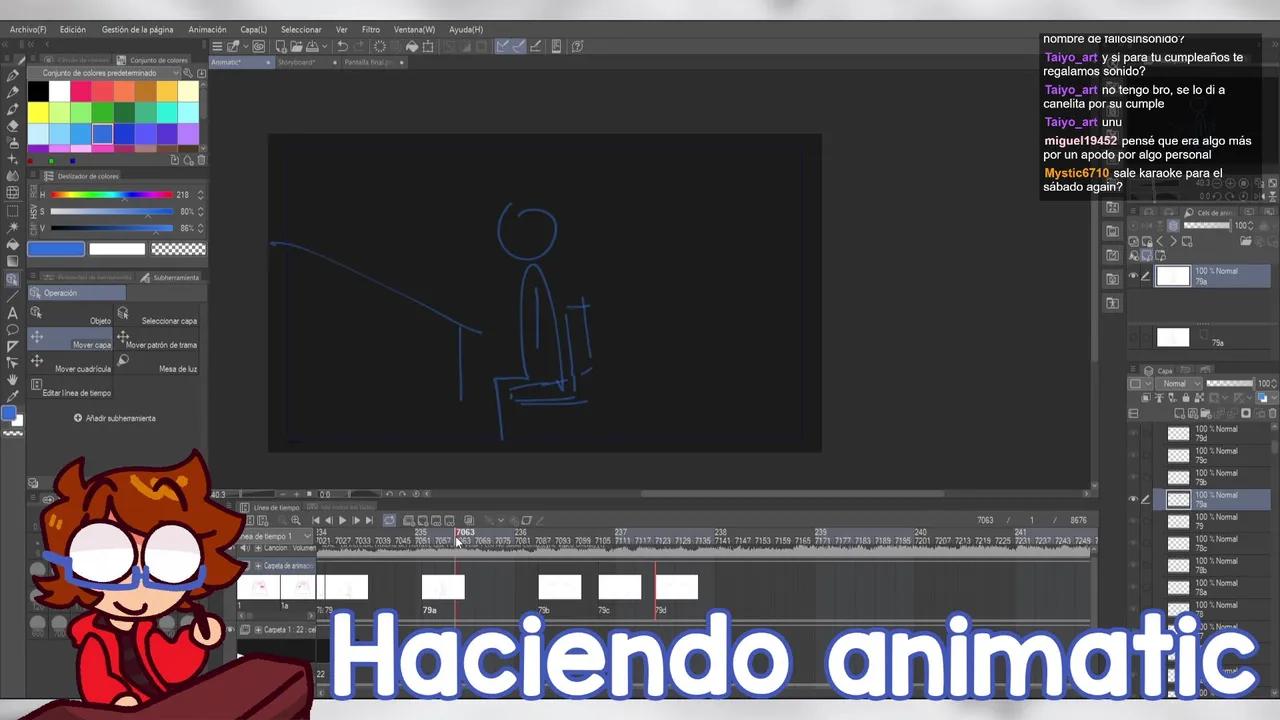Pick the yellow swatch in color set

point(38,112)
